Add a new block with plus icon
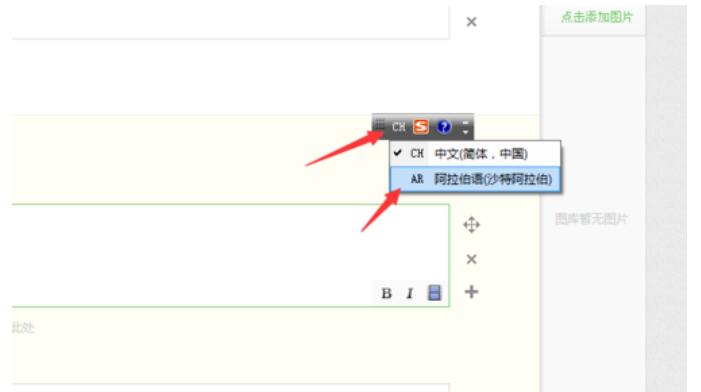The image size is (701, 392). (471, 292)
